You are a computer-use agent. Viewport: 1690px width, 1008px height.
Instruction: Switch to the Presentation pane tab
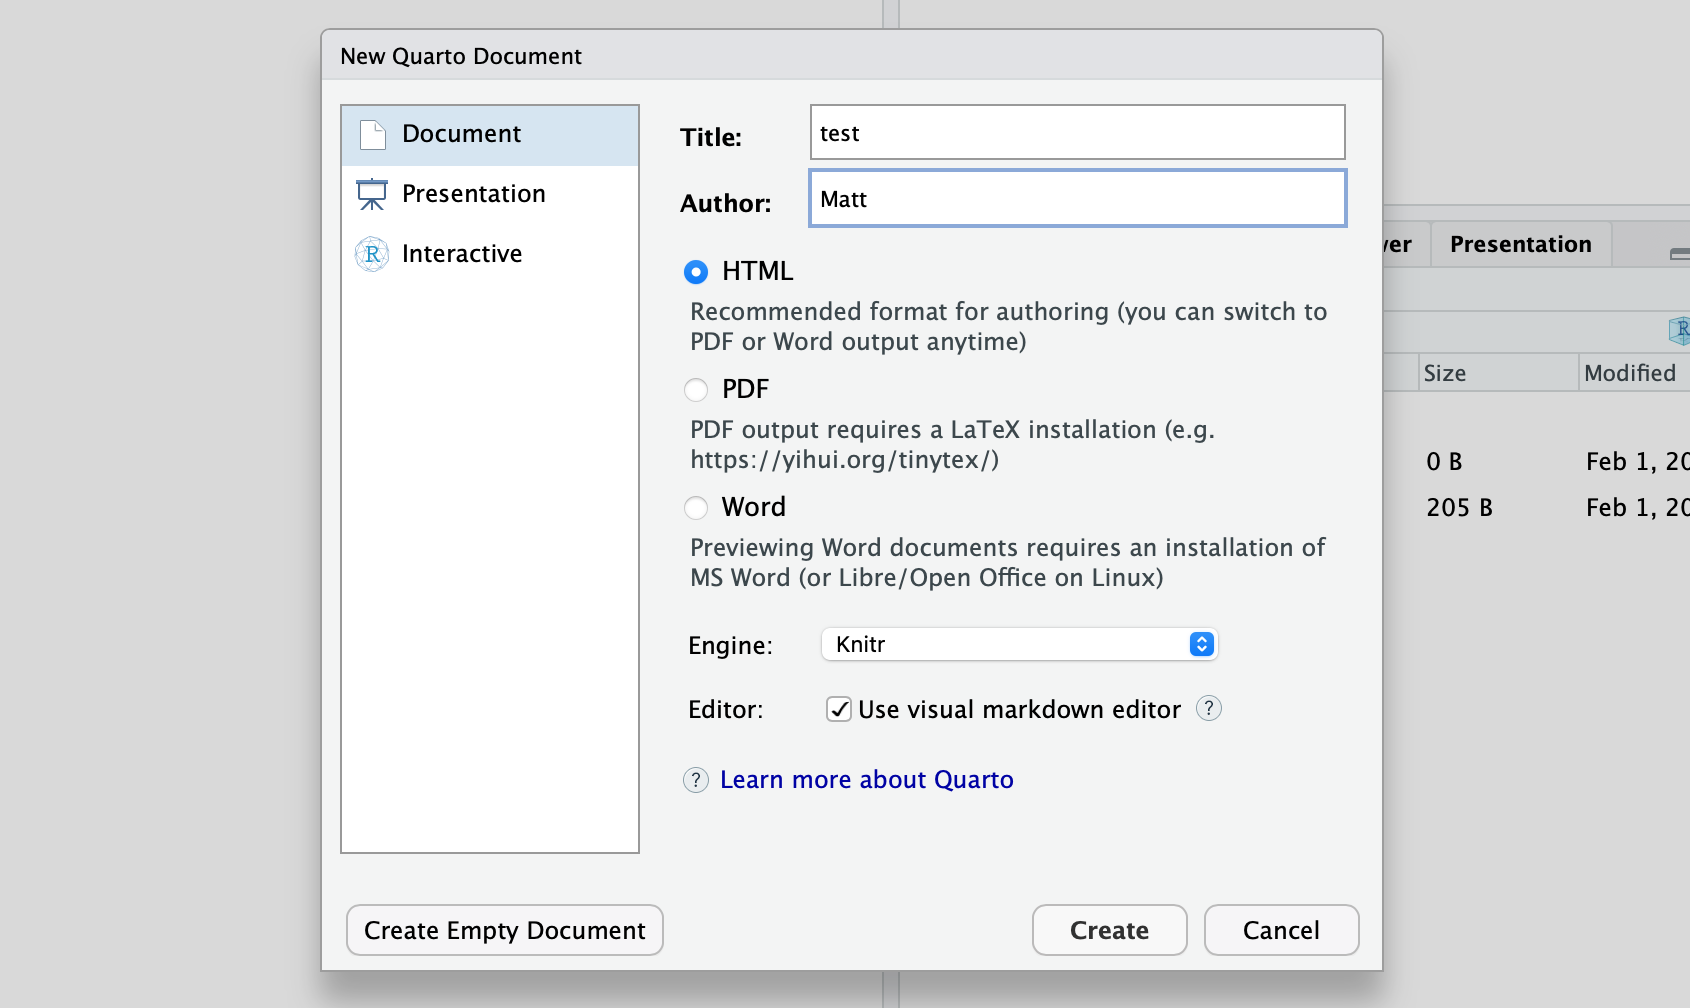tap(1520, 245)
